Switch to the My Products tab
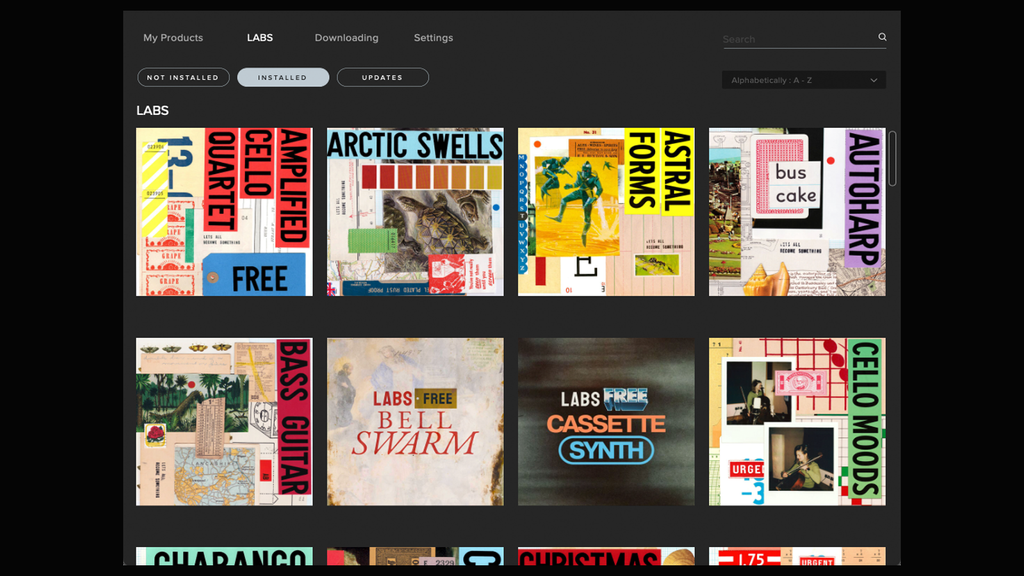 pyautogui.click(x=173, y=37)
